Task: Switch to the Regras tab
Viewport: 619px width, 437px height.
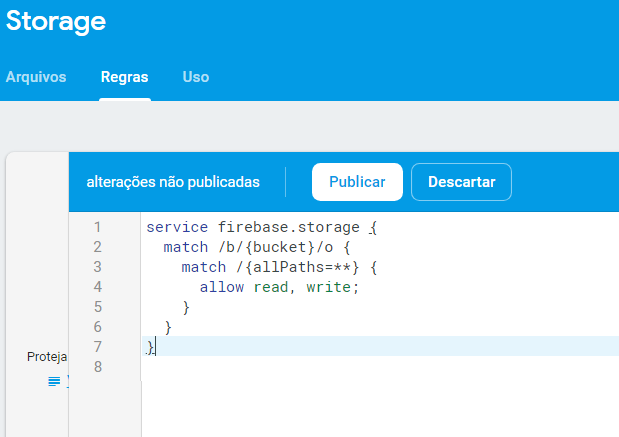Action: (x=124, y=77)
